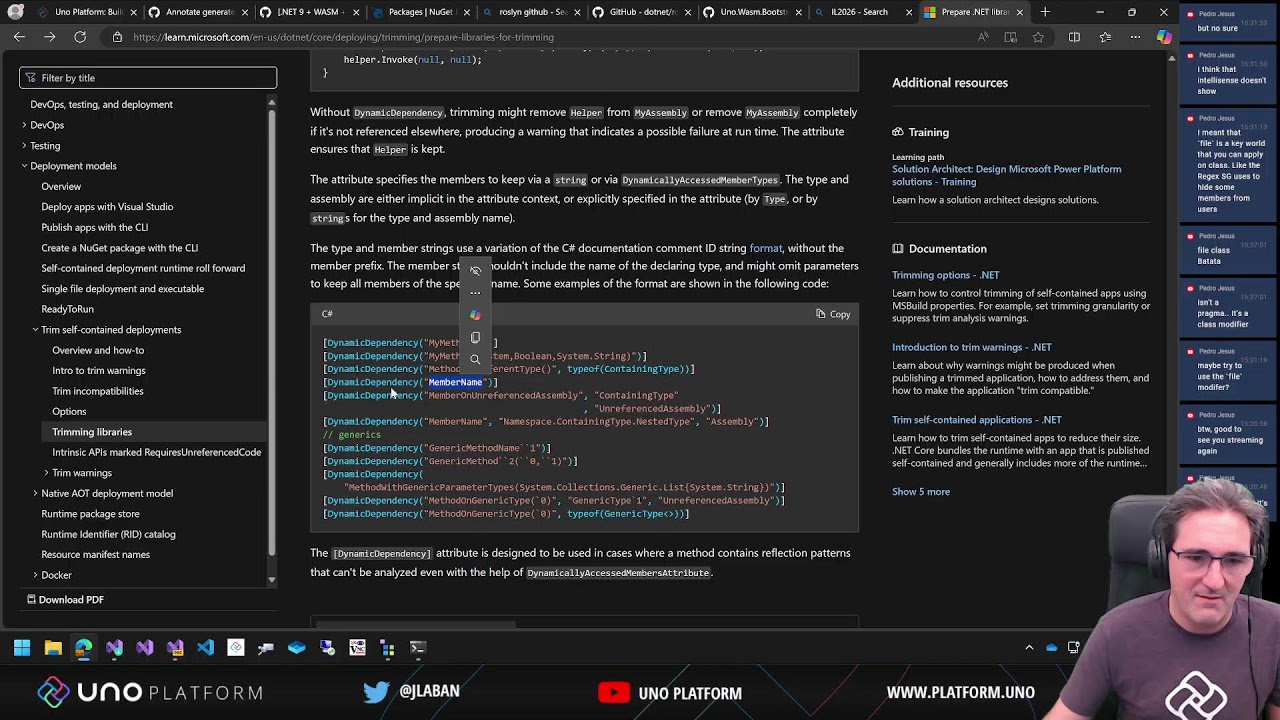Image resolution: width=1280 pixels, height=720 pixels.
Task: Collapse Trim self-contained deployments node
Action: click(x=35, y=330)
